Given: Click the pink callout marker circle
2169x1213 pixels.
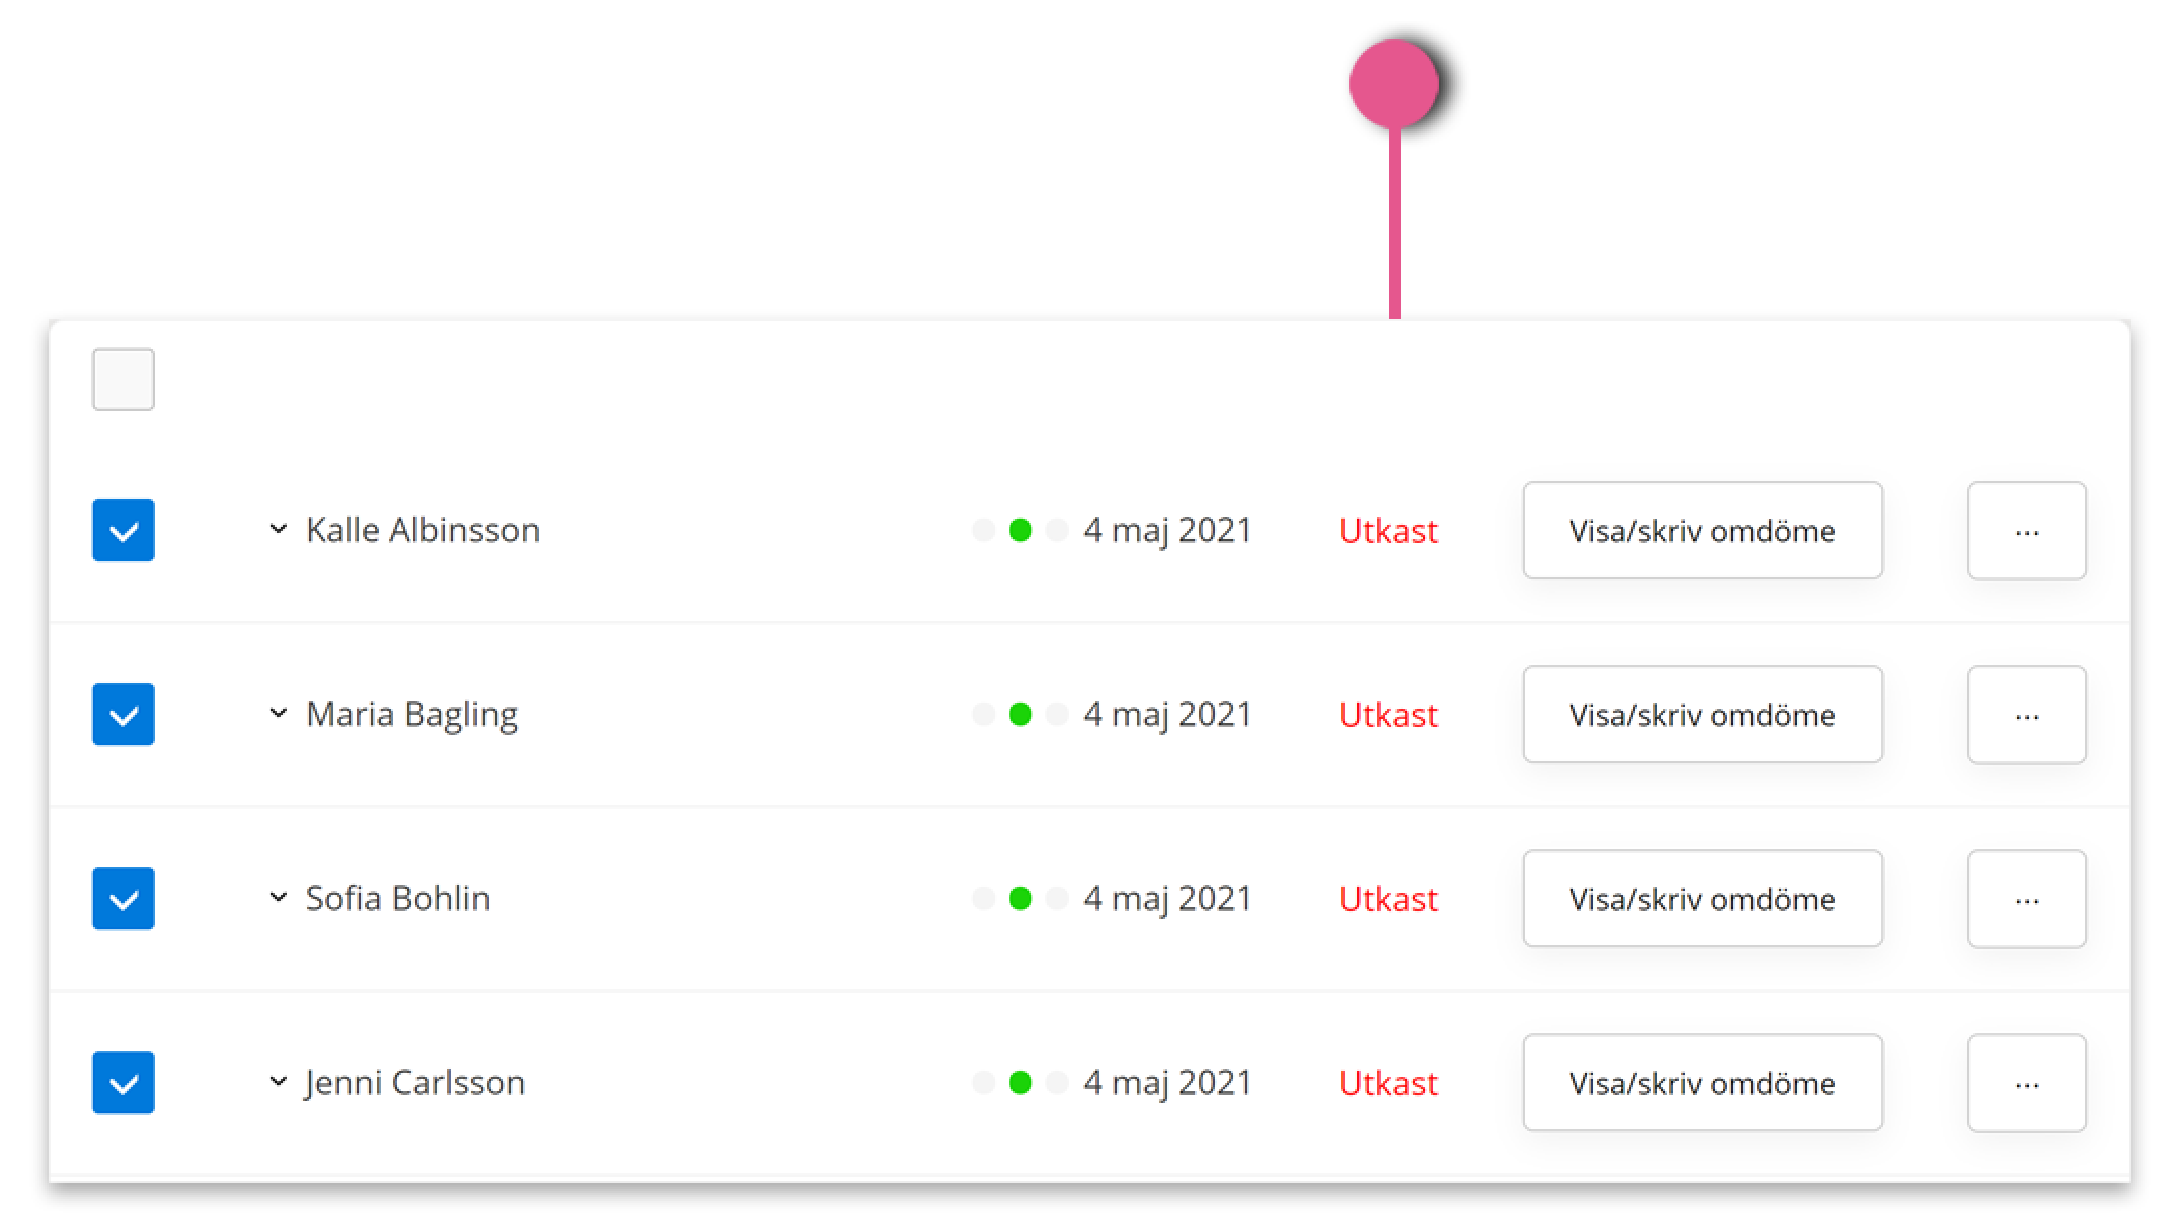Looking at the screenshot, I should [x=1394, y=84].
